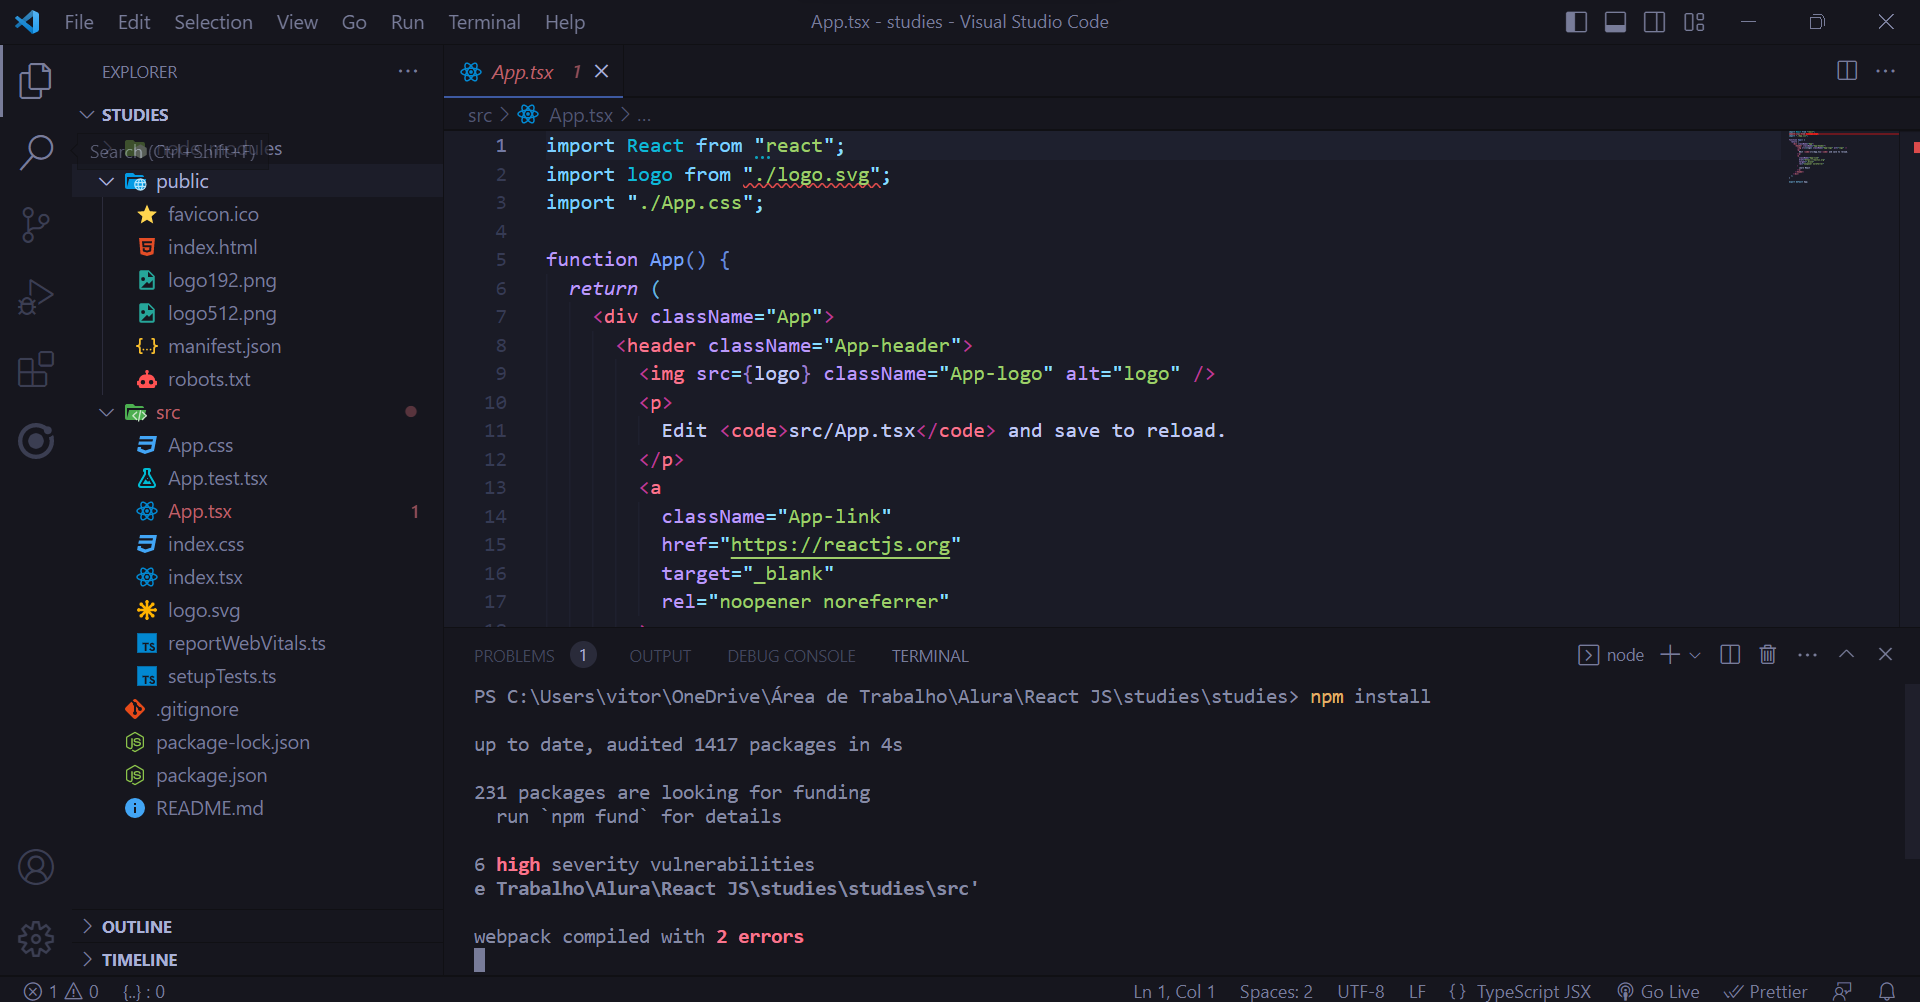Click the src breadcrumb segment
The image size is (1920, 1002).
pos(480,116)
